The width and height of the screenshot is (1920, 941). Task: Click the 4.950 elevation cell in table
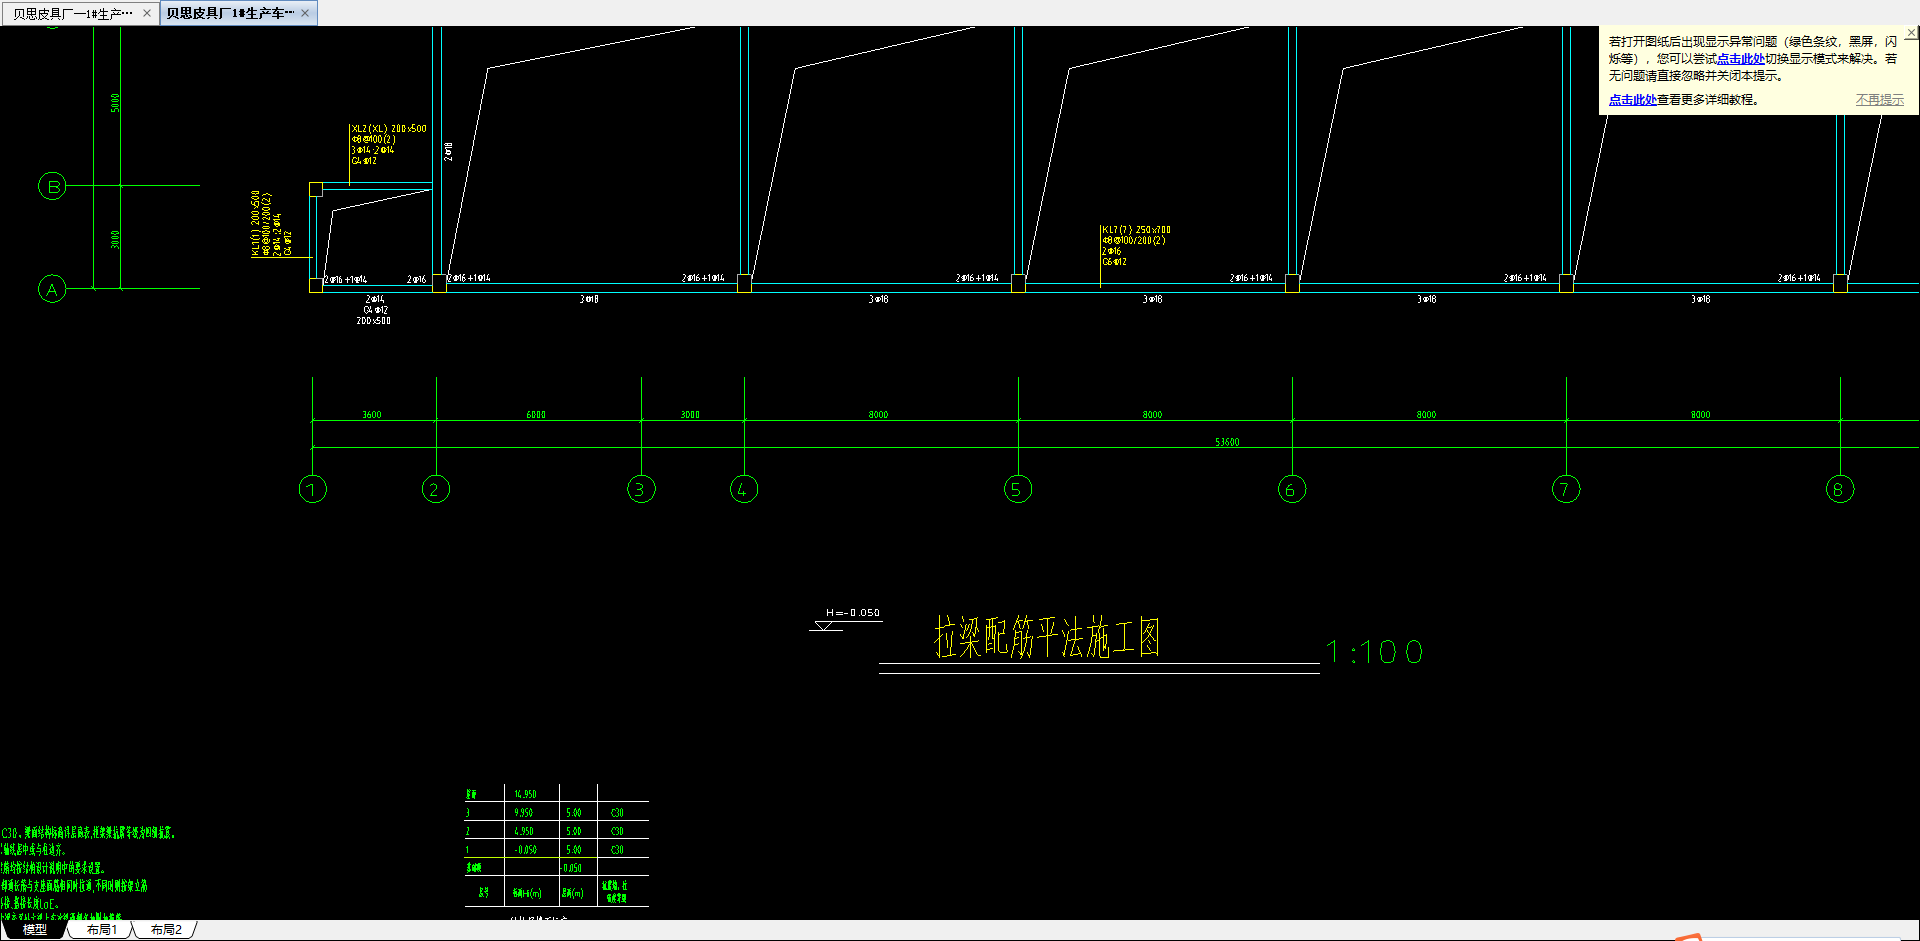(x=524, y=831)
